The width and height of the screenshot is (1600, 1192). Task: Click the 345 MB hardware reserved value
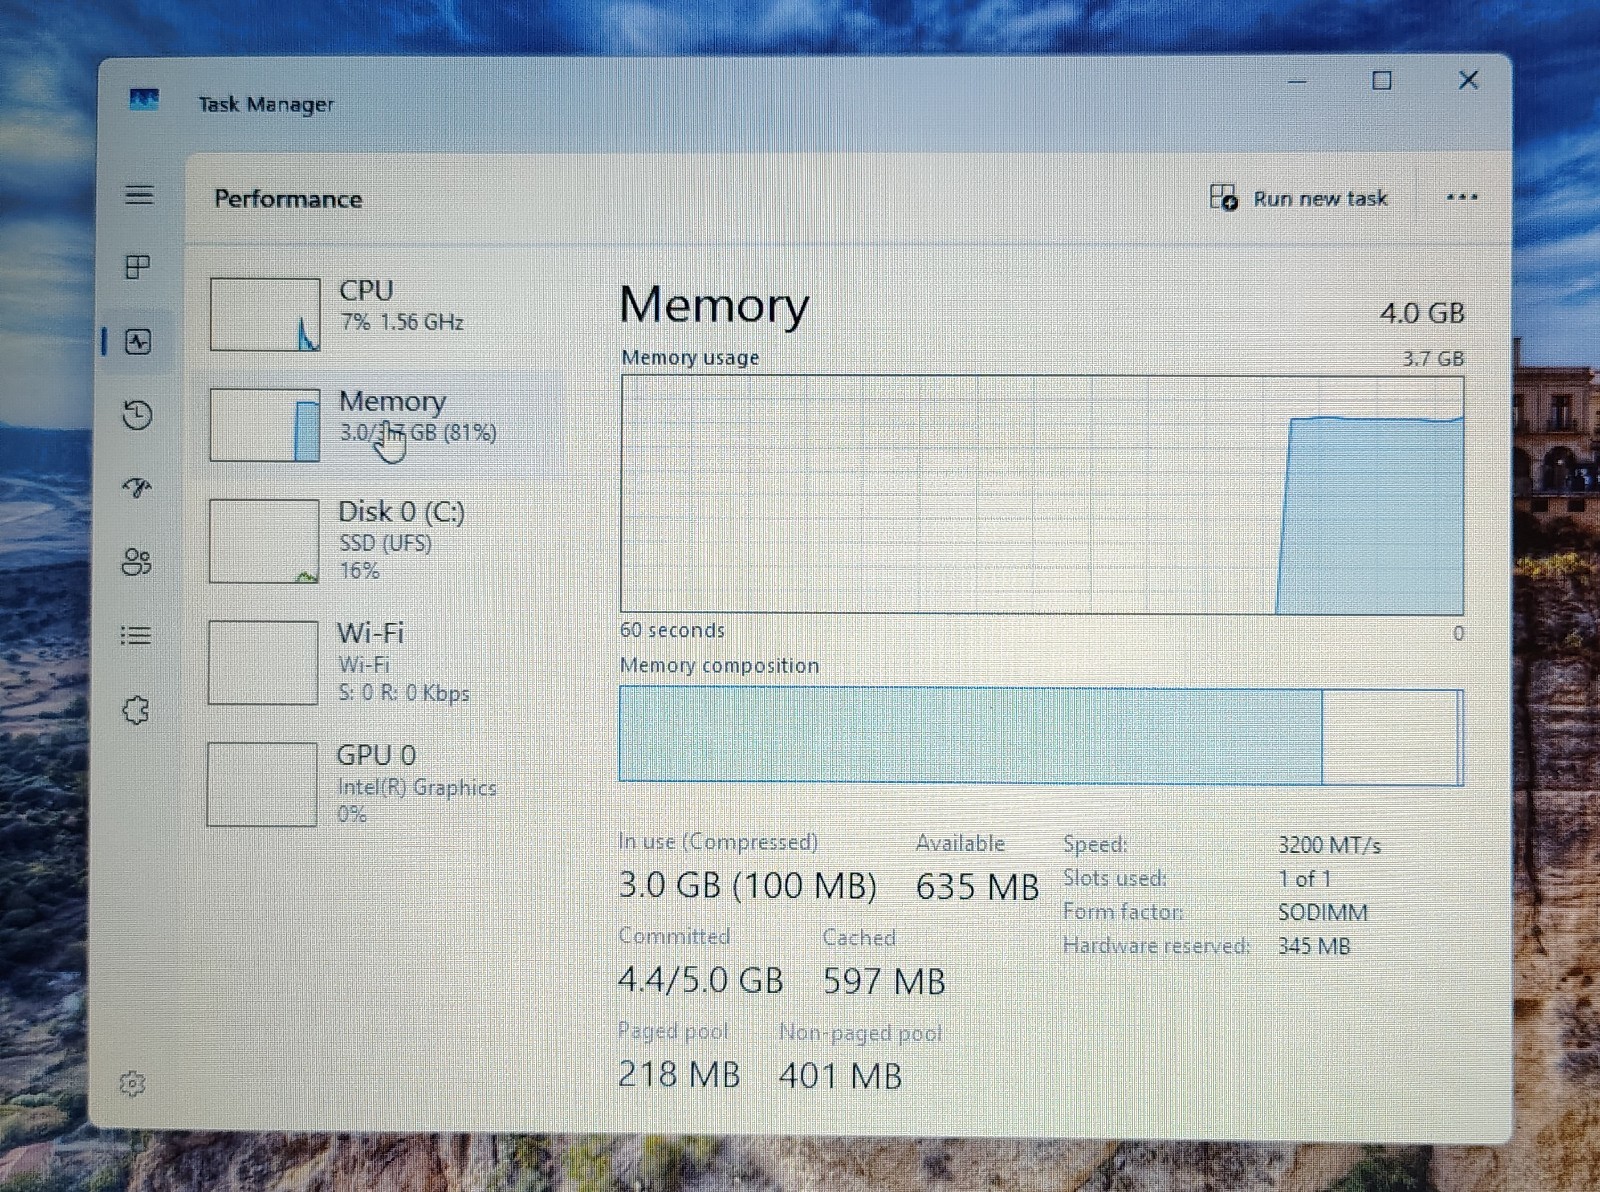[1314, 946]
